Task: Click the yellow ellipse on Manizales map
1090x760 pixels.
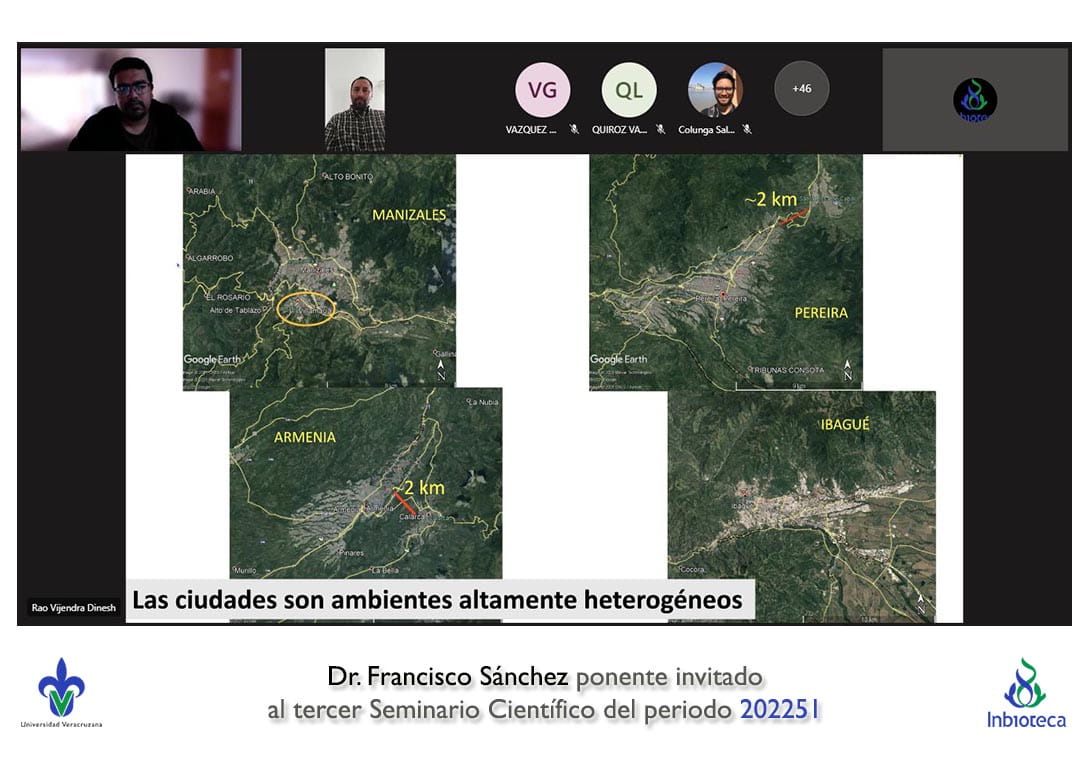Action: point(305,309)
